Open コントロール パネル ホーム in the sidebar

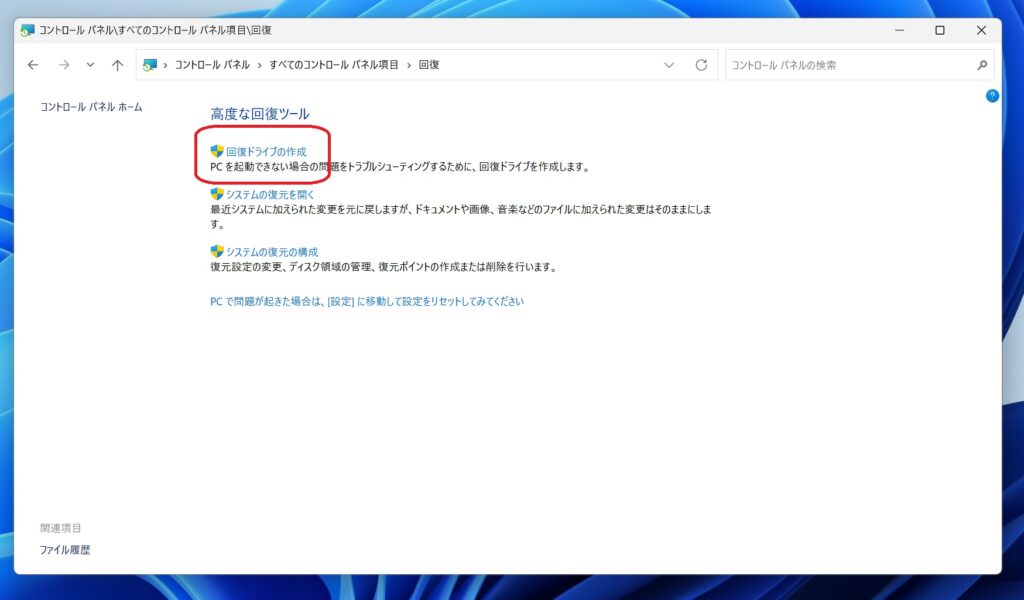pos(91,107)
